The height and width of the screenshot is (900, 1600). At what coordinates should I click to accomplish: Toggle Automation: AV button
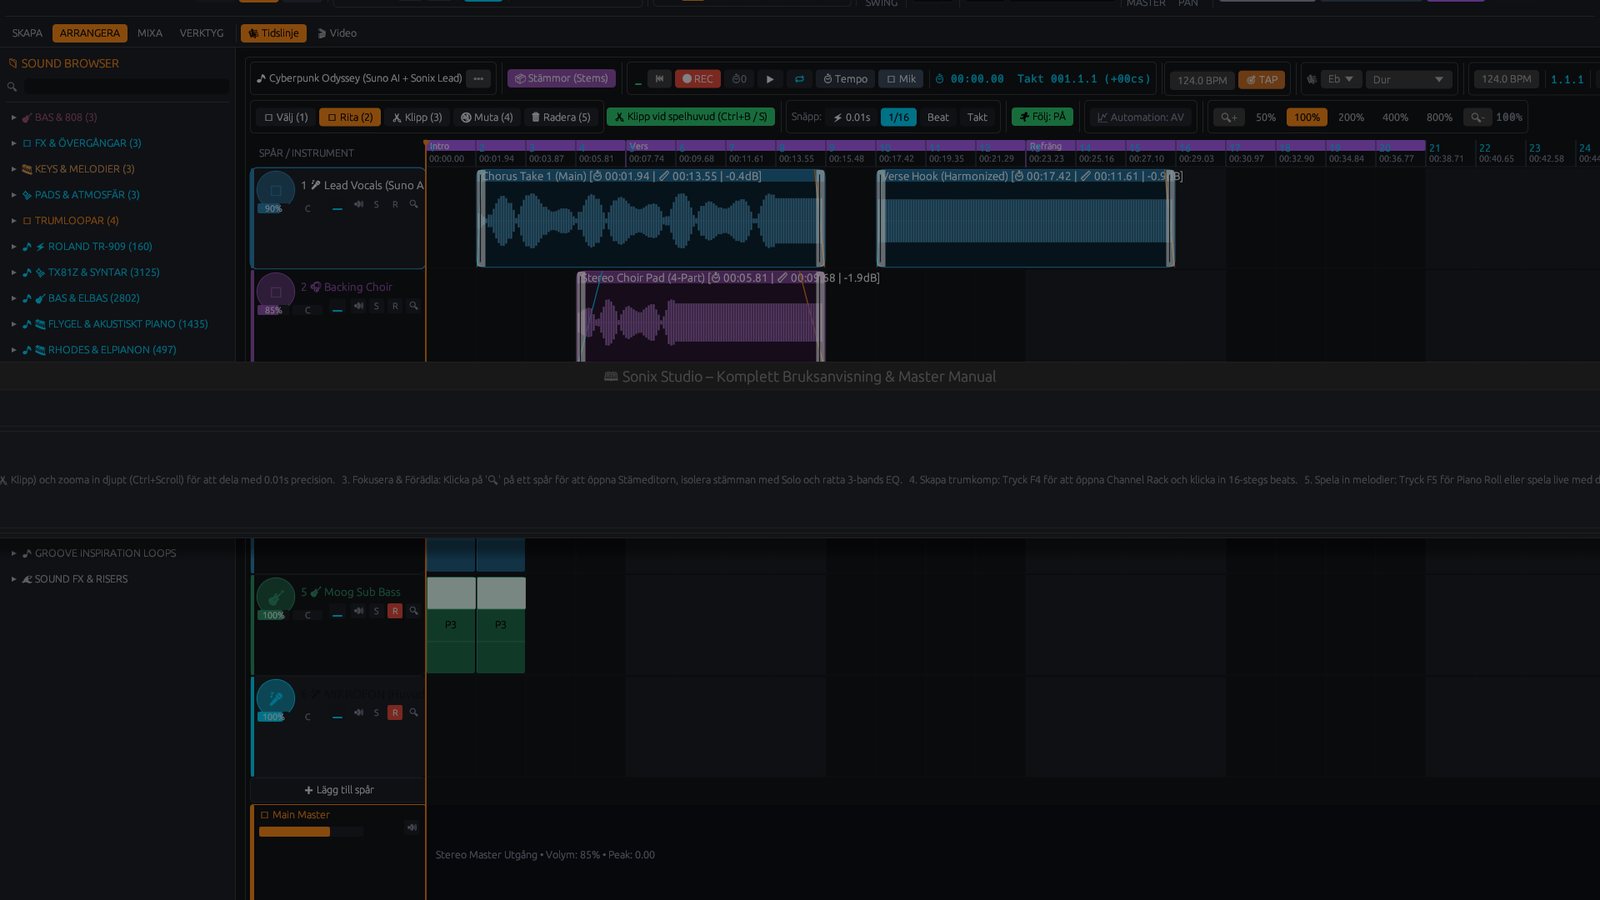click(x=1140, y=117)
